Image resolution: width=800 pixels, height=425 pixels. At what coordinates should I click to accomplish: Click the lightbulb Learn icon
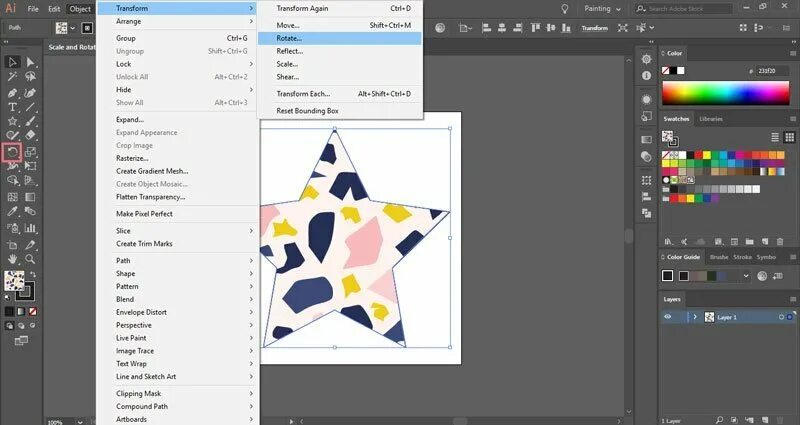pos(564,9)
